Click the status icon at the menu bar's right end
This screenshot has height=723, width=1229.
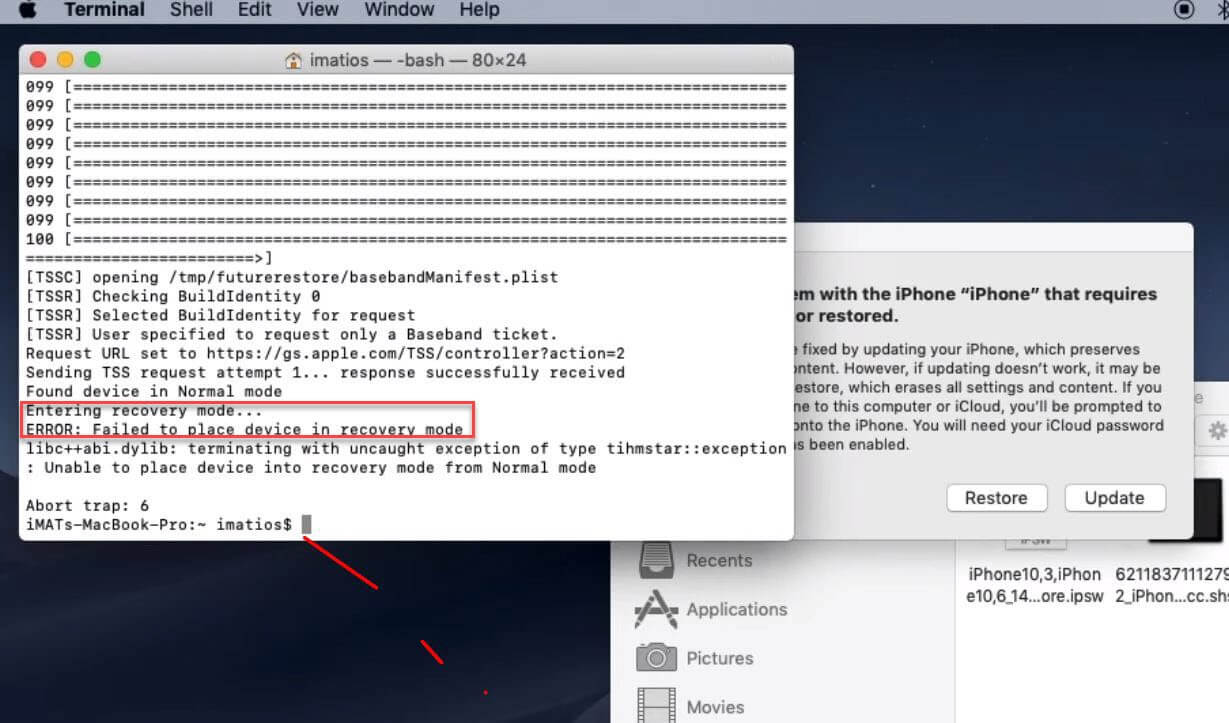click(x=1184, y=10)
